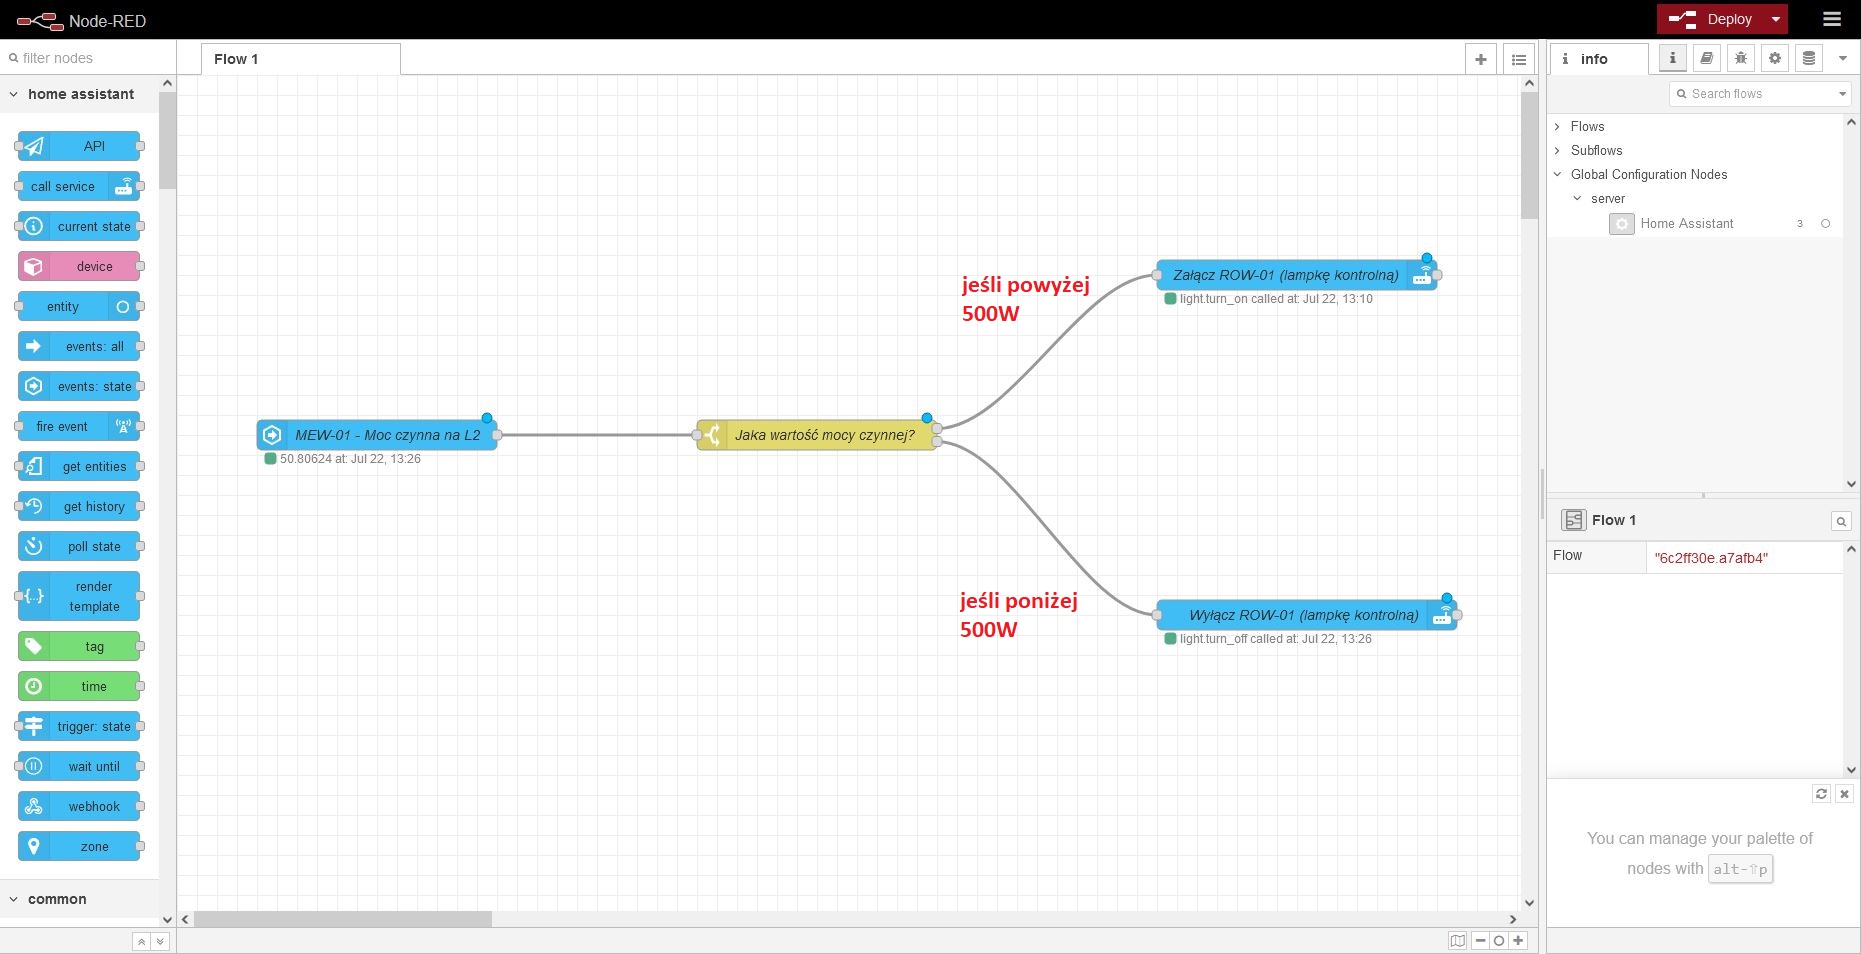
Task: Toggle the navigator map view
Action: [1457, 940]
